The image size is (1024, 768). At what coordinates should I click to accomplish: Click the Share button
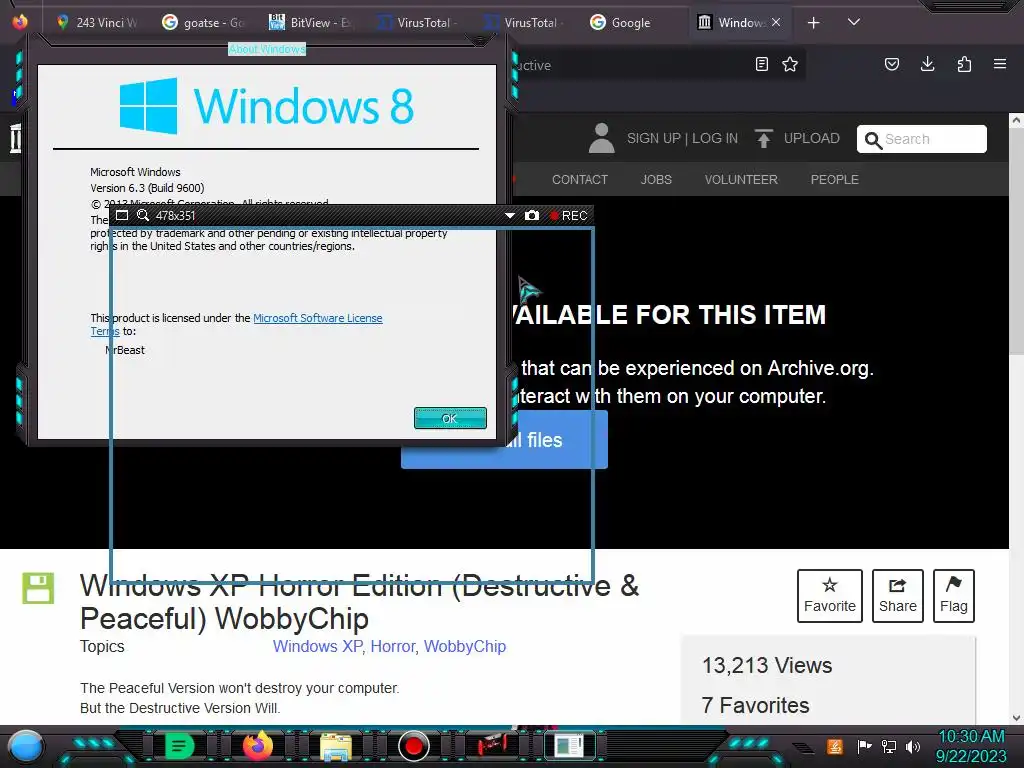[x=898, y=596]
